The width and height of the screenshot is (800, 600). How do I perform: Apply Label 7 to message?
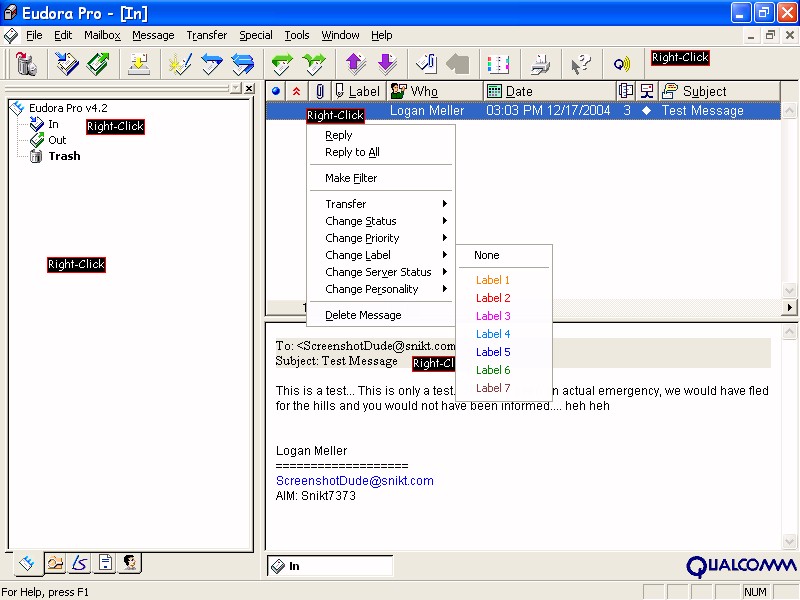[x=504, y=388]
